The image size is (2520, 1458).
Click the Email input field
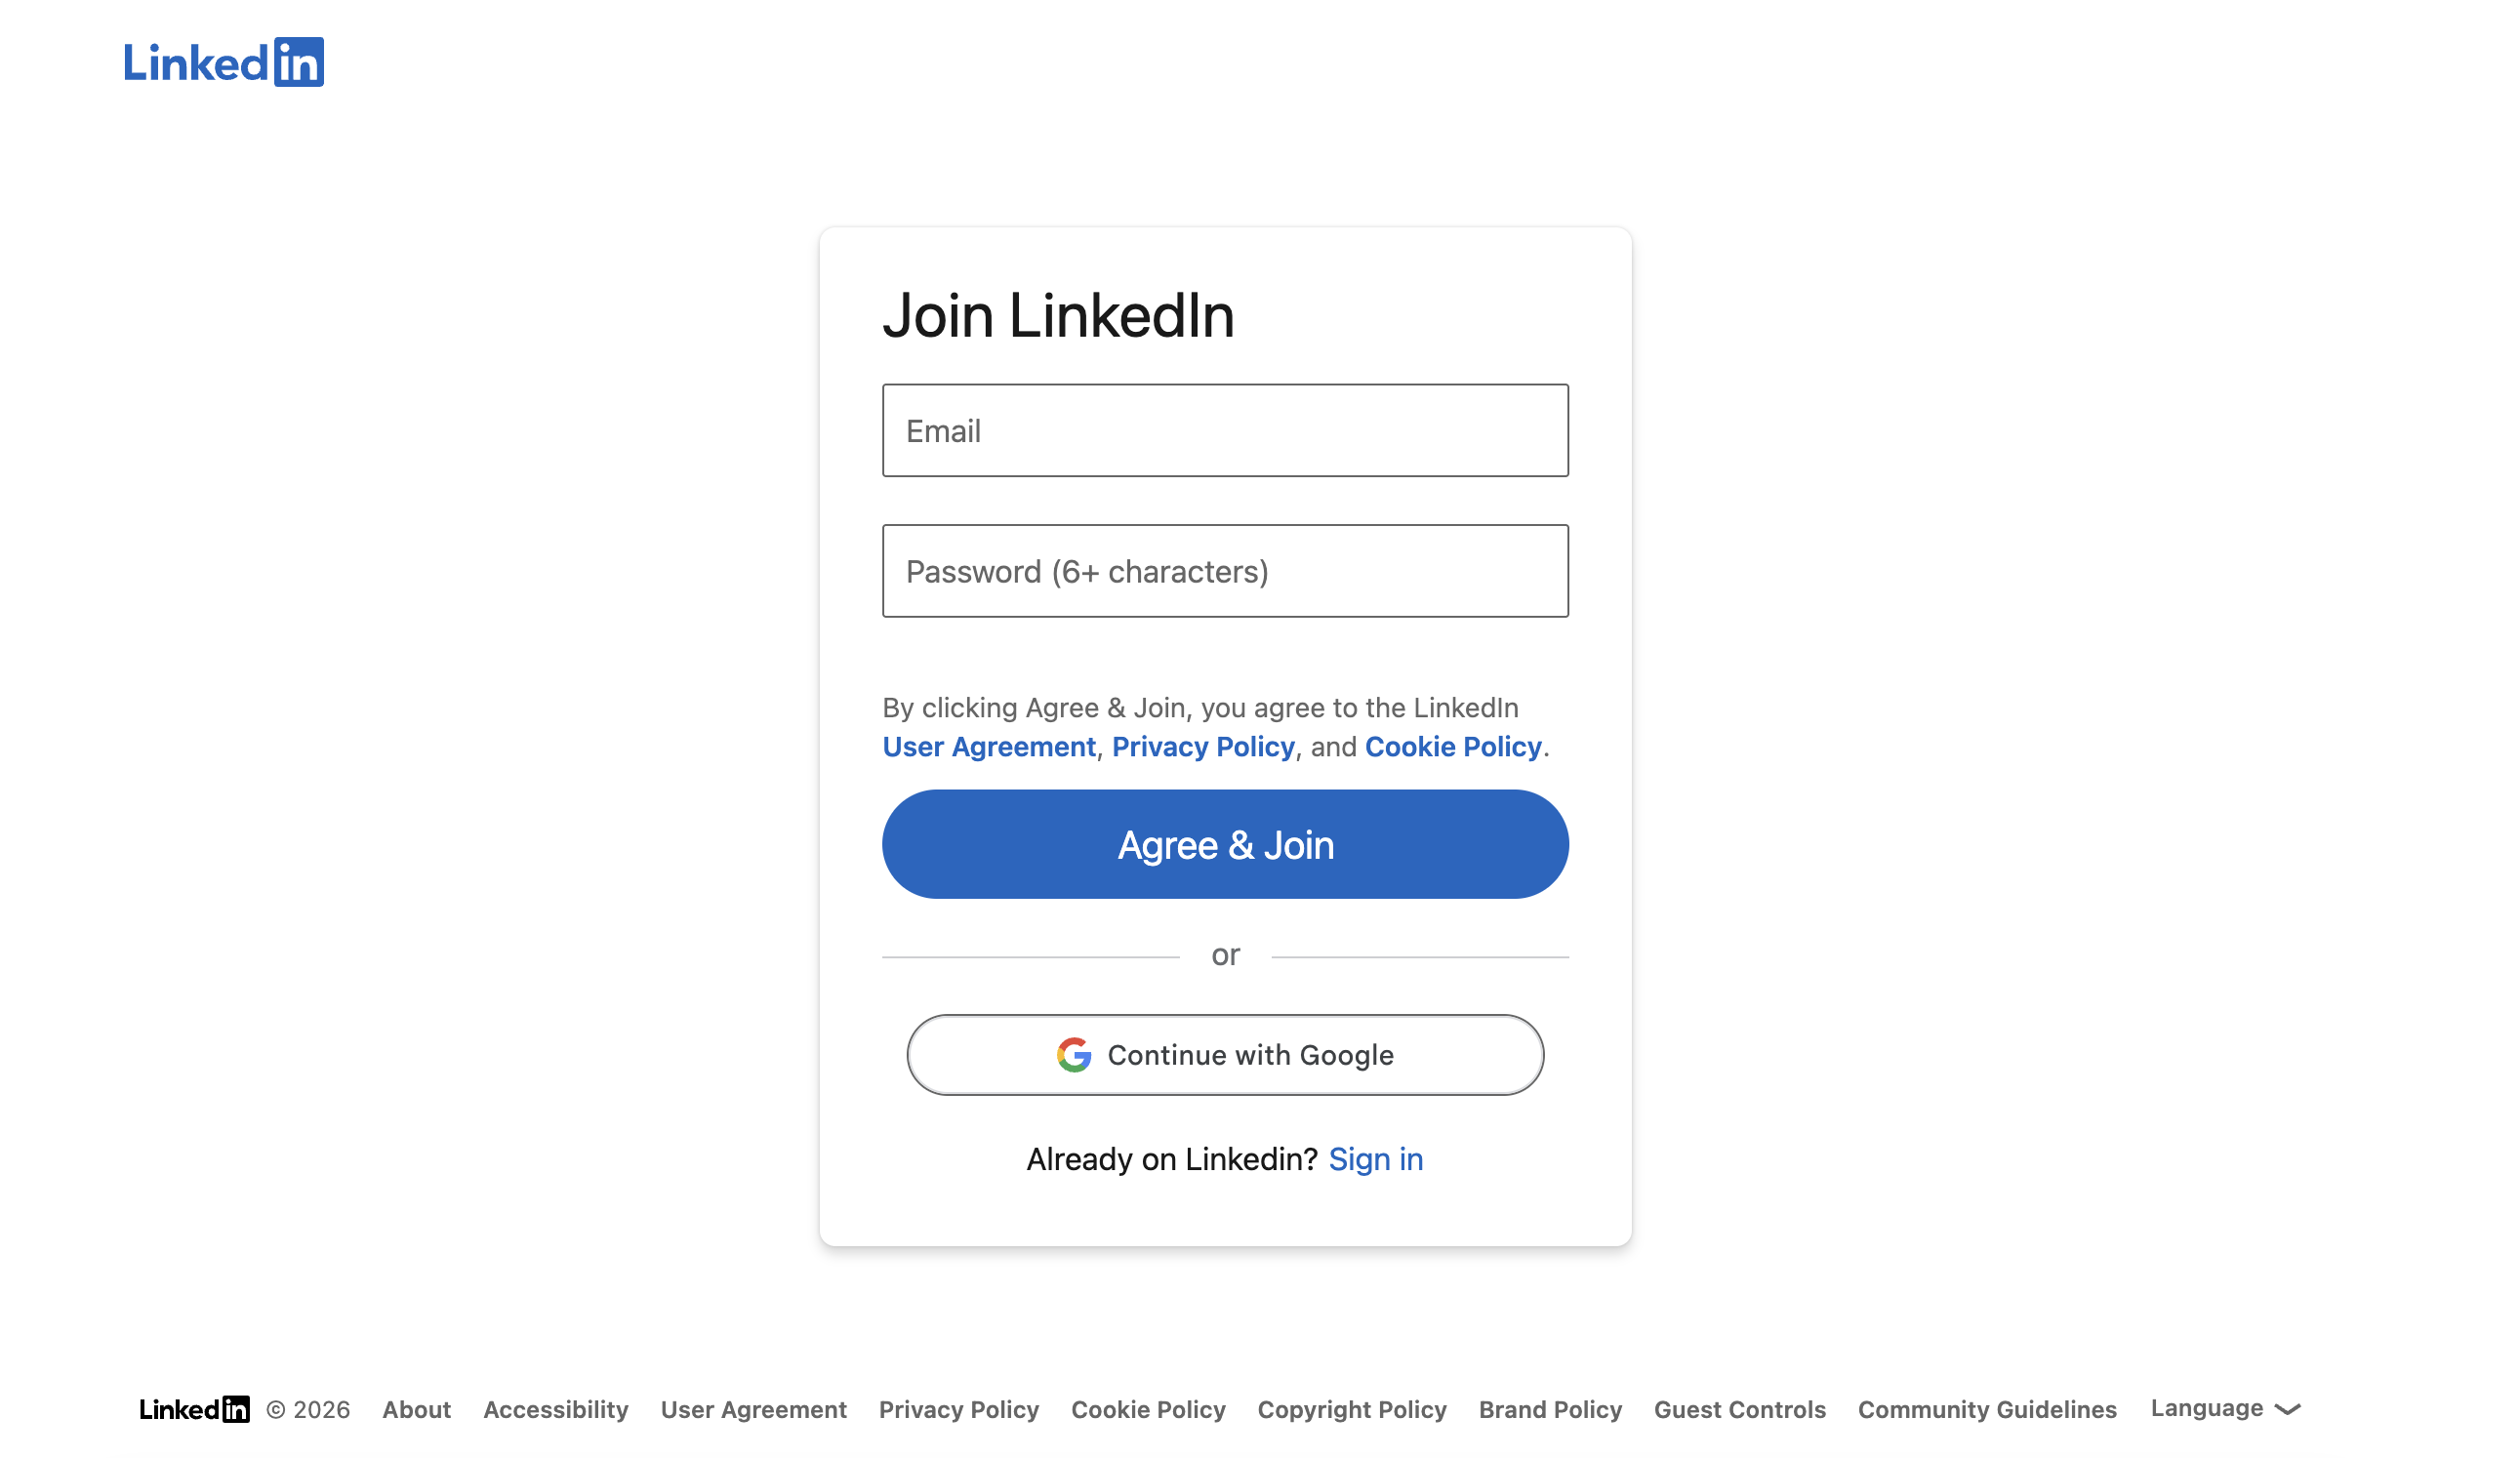coord(1224,430)
